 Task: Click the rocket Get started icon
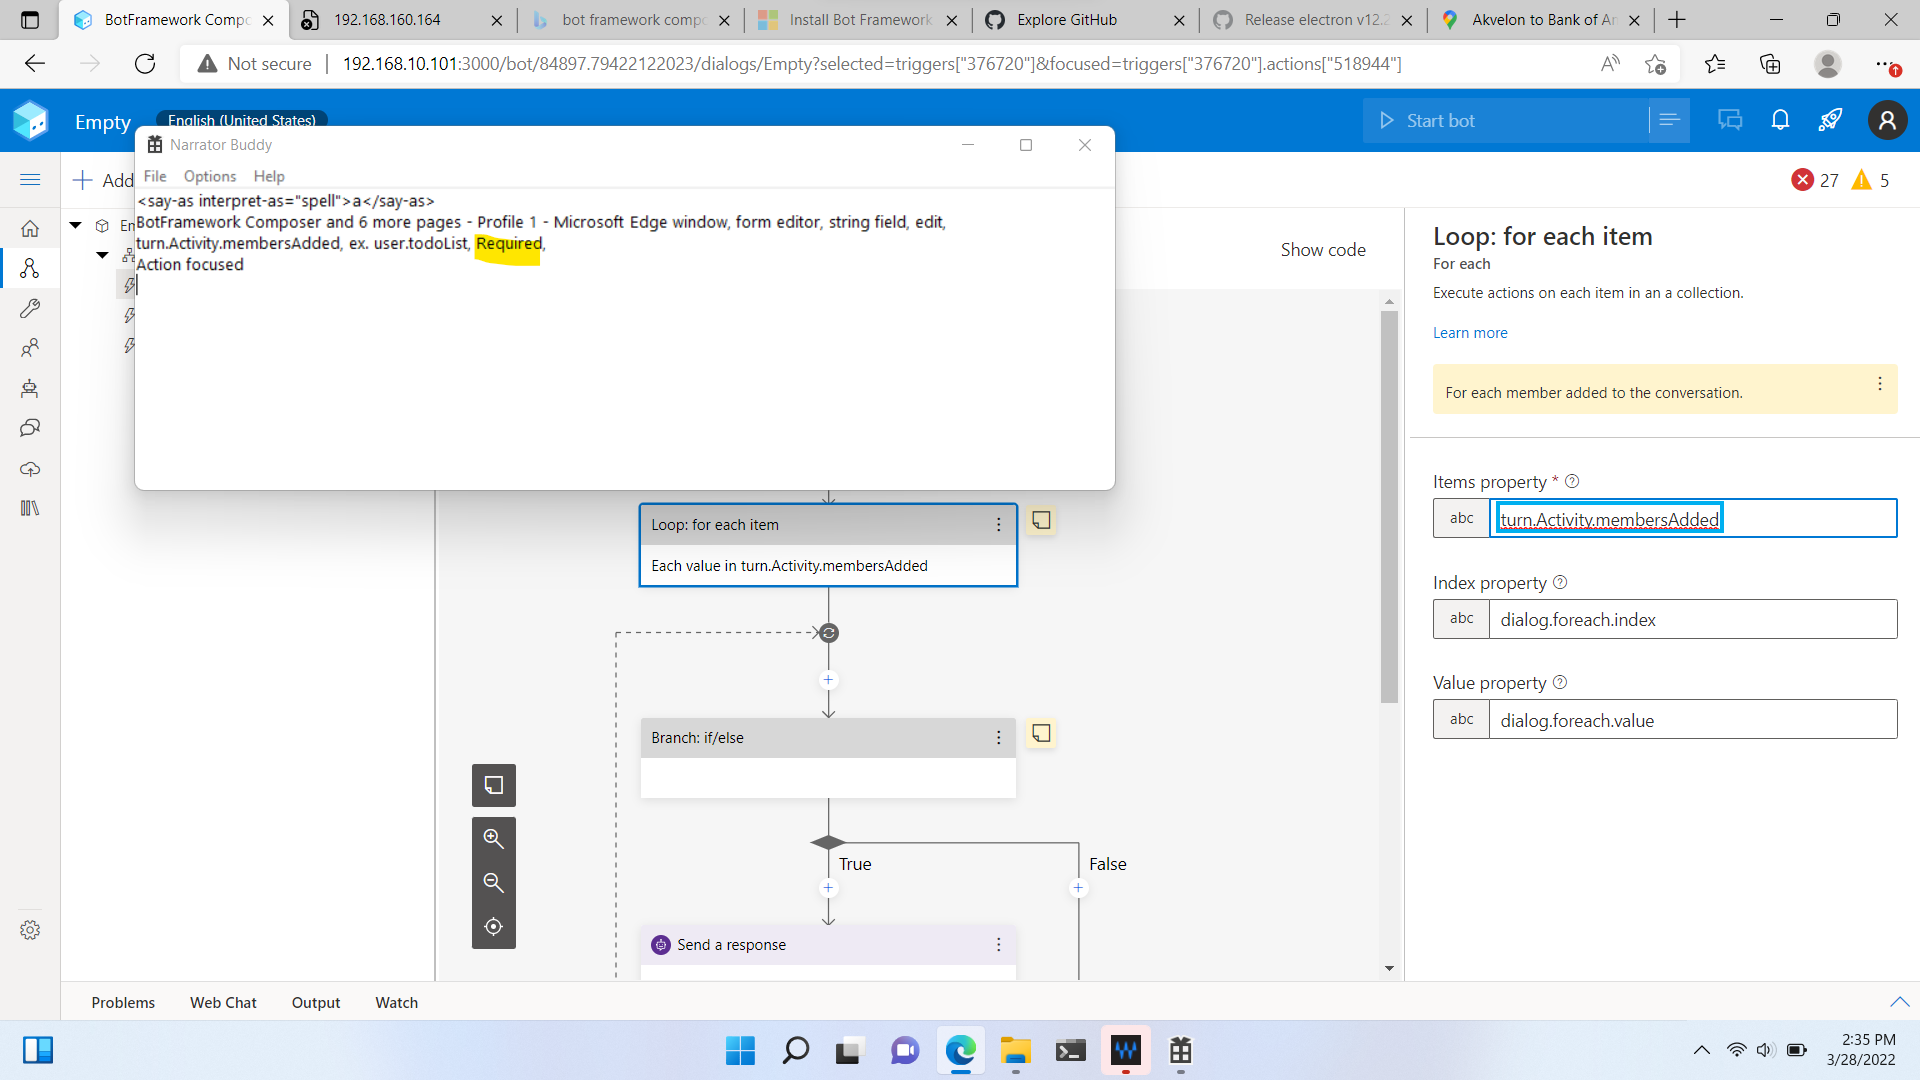tap(1830, 121)
